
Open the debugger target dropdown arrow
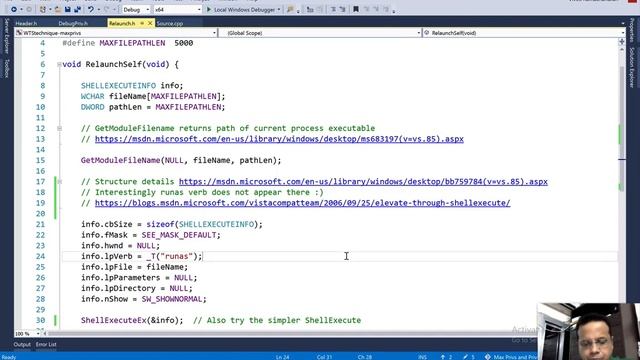(279, 9)
